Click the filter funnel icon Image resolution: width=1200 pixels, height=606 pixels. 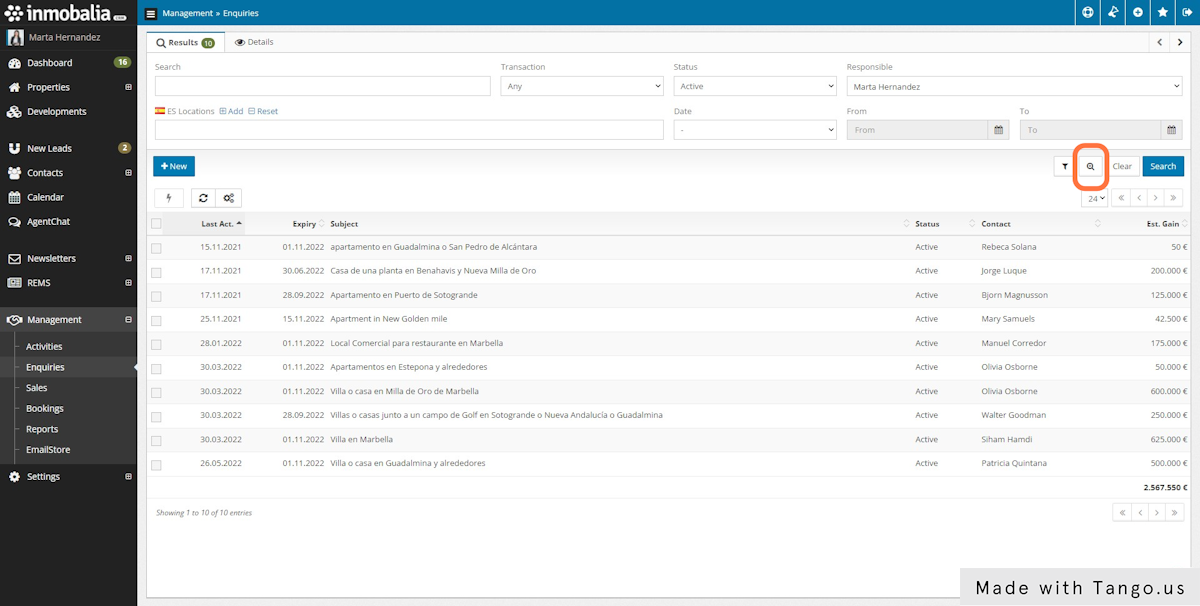1064,167
